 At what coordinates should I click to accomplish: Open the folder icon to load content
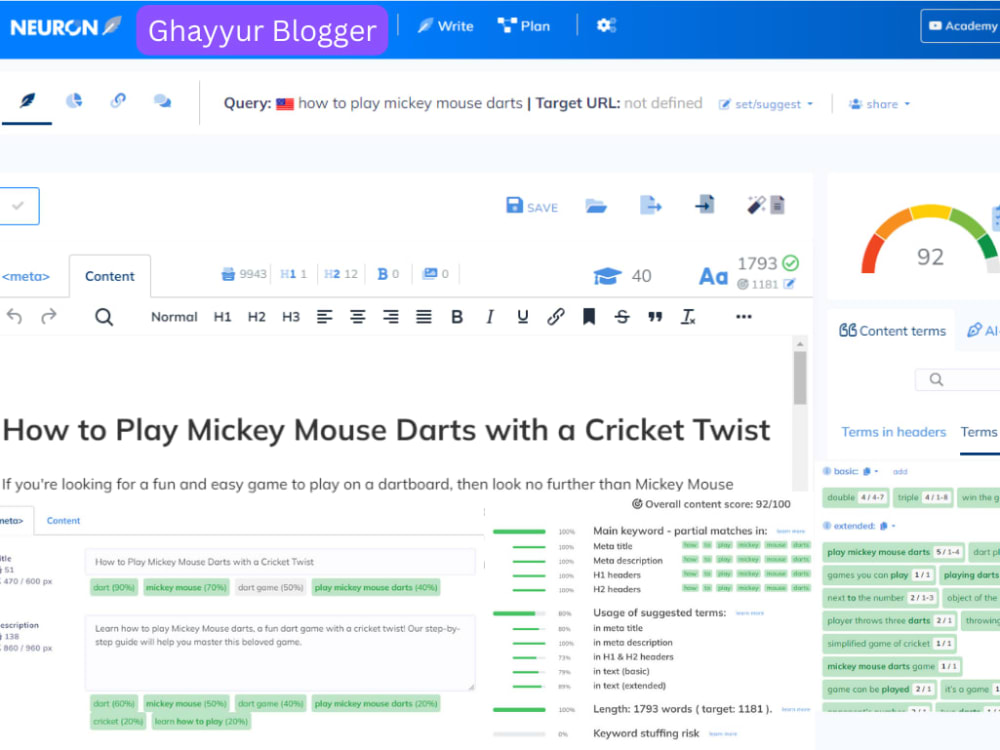click(596, 206)
